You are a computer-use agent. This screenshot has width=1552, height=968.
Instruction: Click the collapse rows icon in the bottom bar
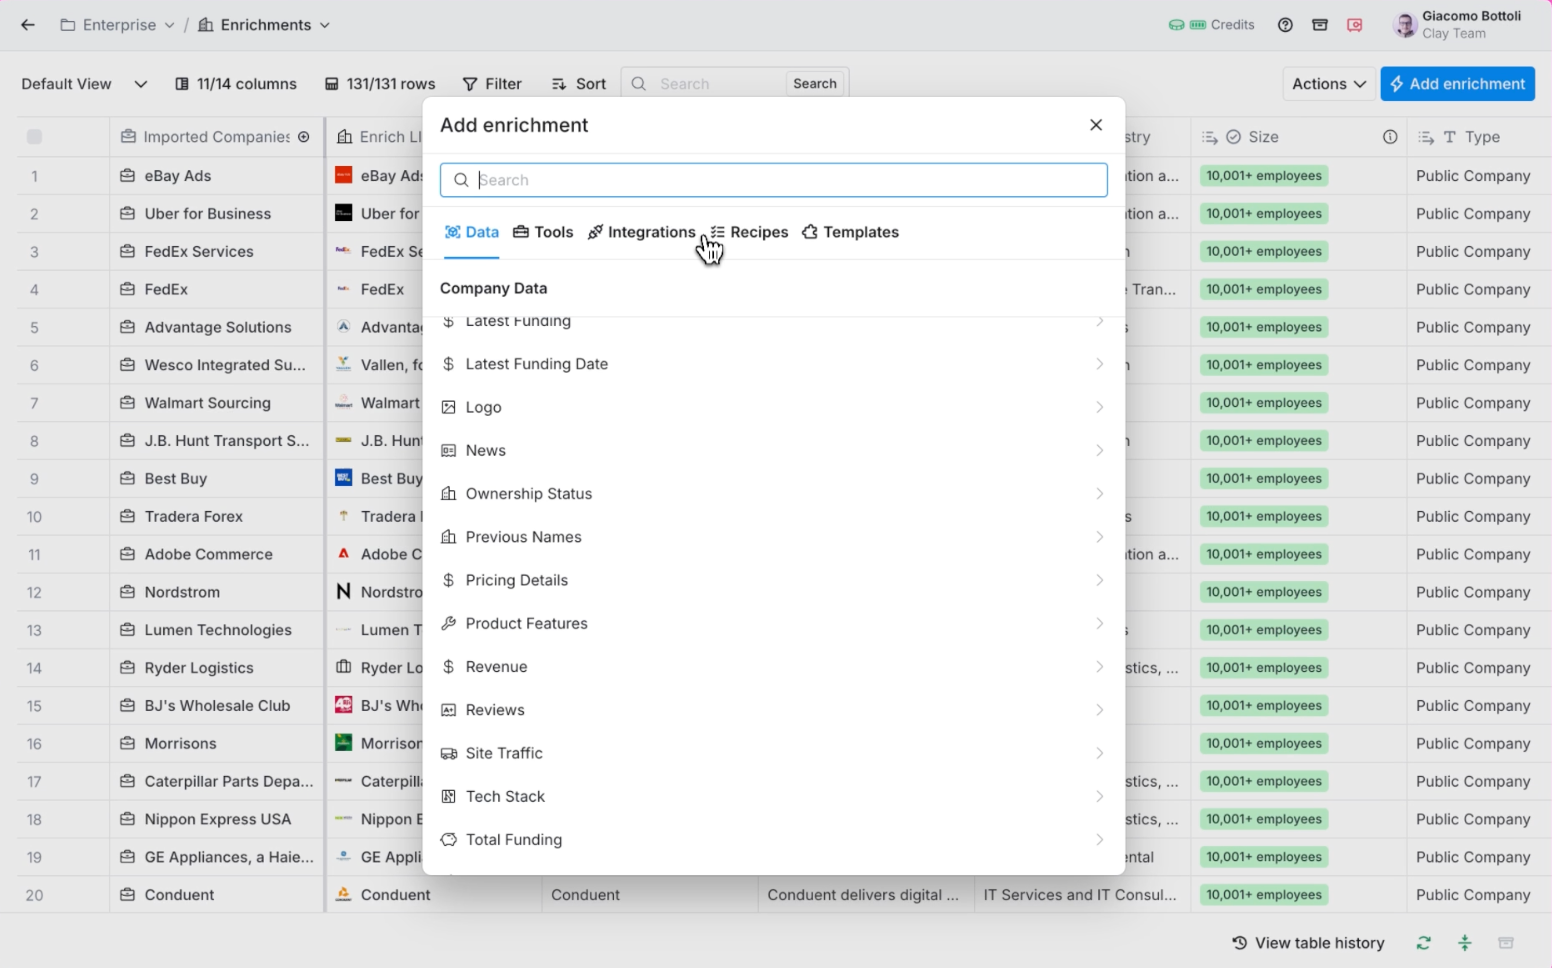point(1464,943)
